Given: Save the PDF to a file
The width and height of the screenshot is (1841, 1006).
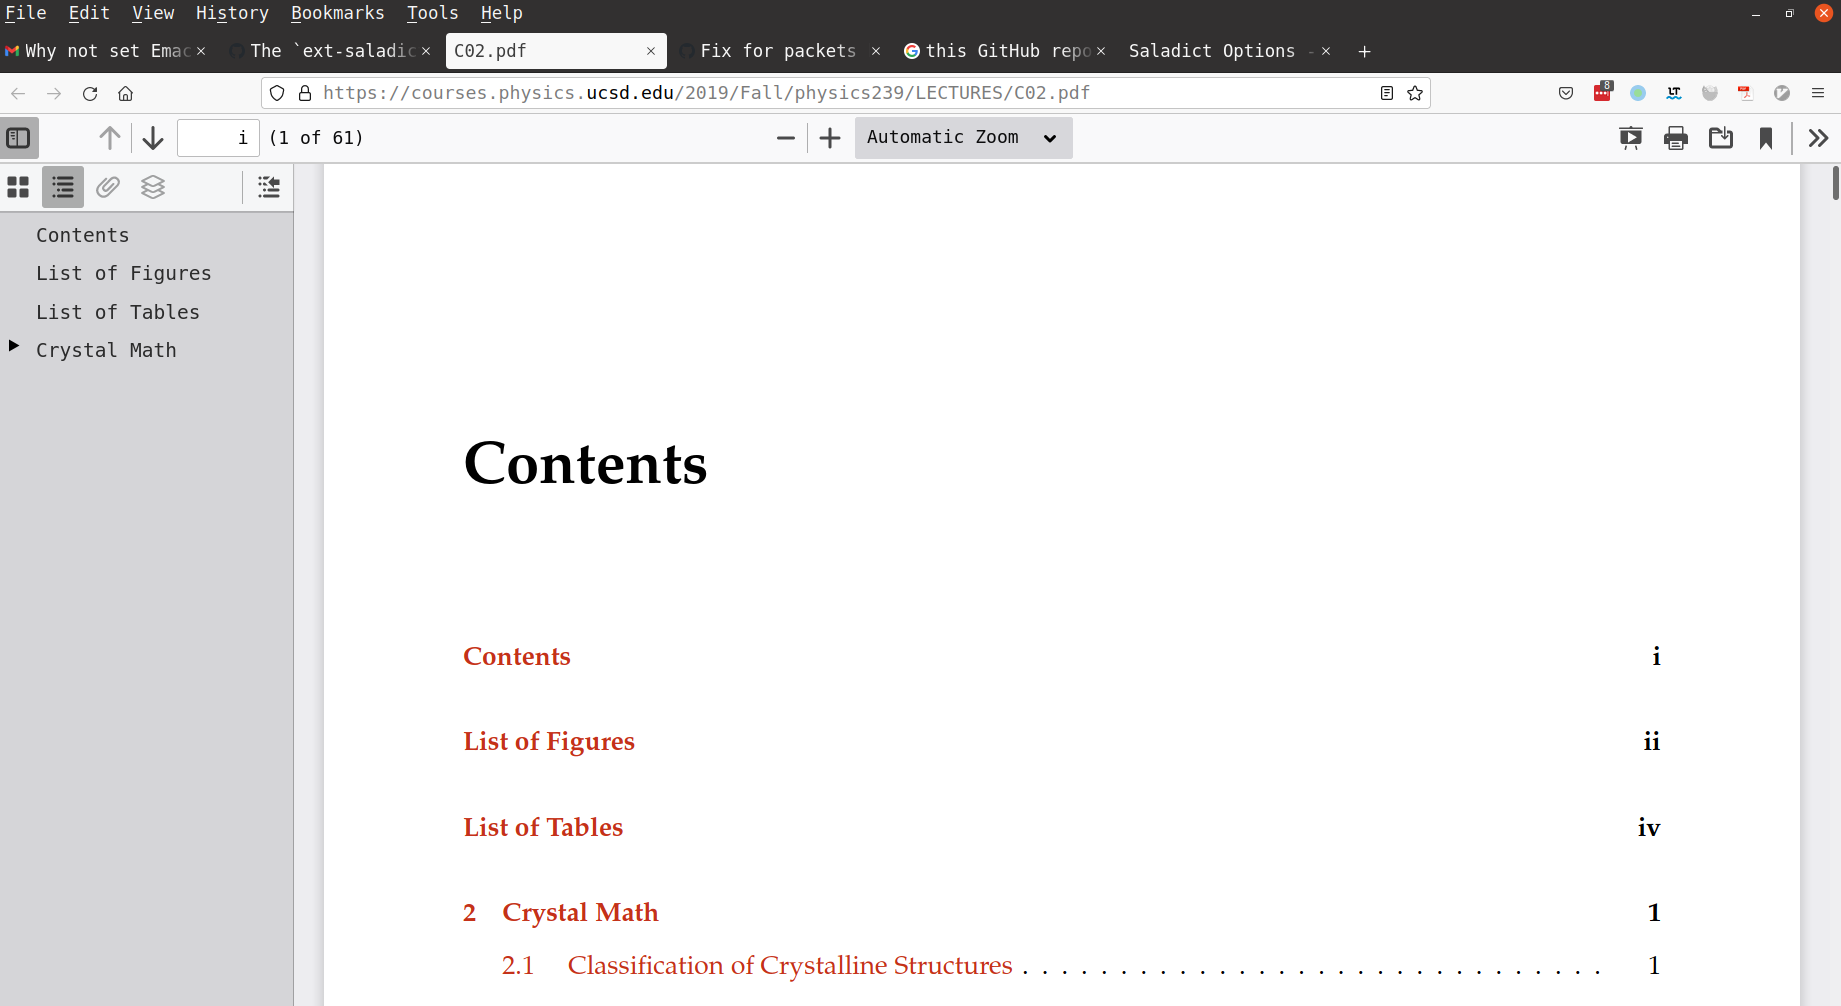Looking at the screenshot, I should (1721, 138).
